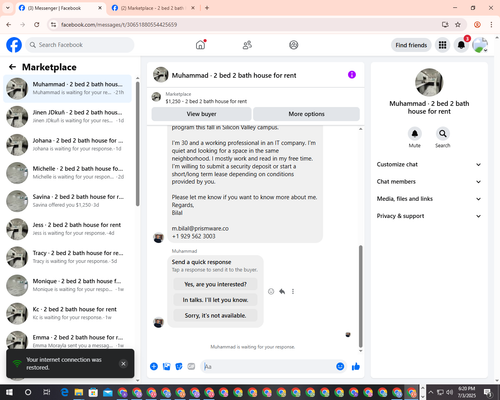Expand Customize chat section
The height and width of the screenshot is (400, 500).
(429, 164)
